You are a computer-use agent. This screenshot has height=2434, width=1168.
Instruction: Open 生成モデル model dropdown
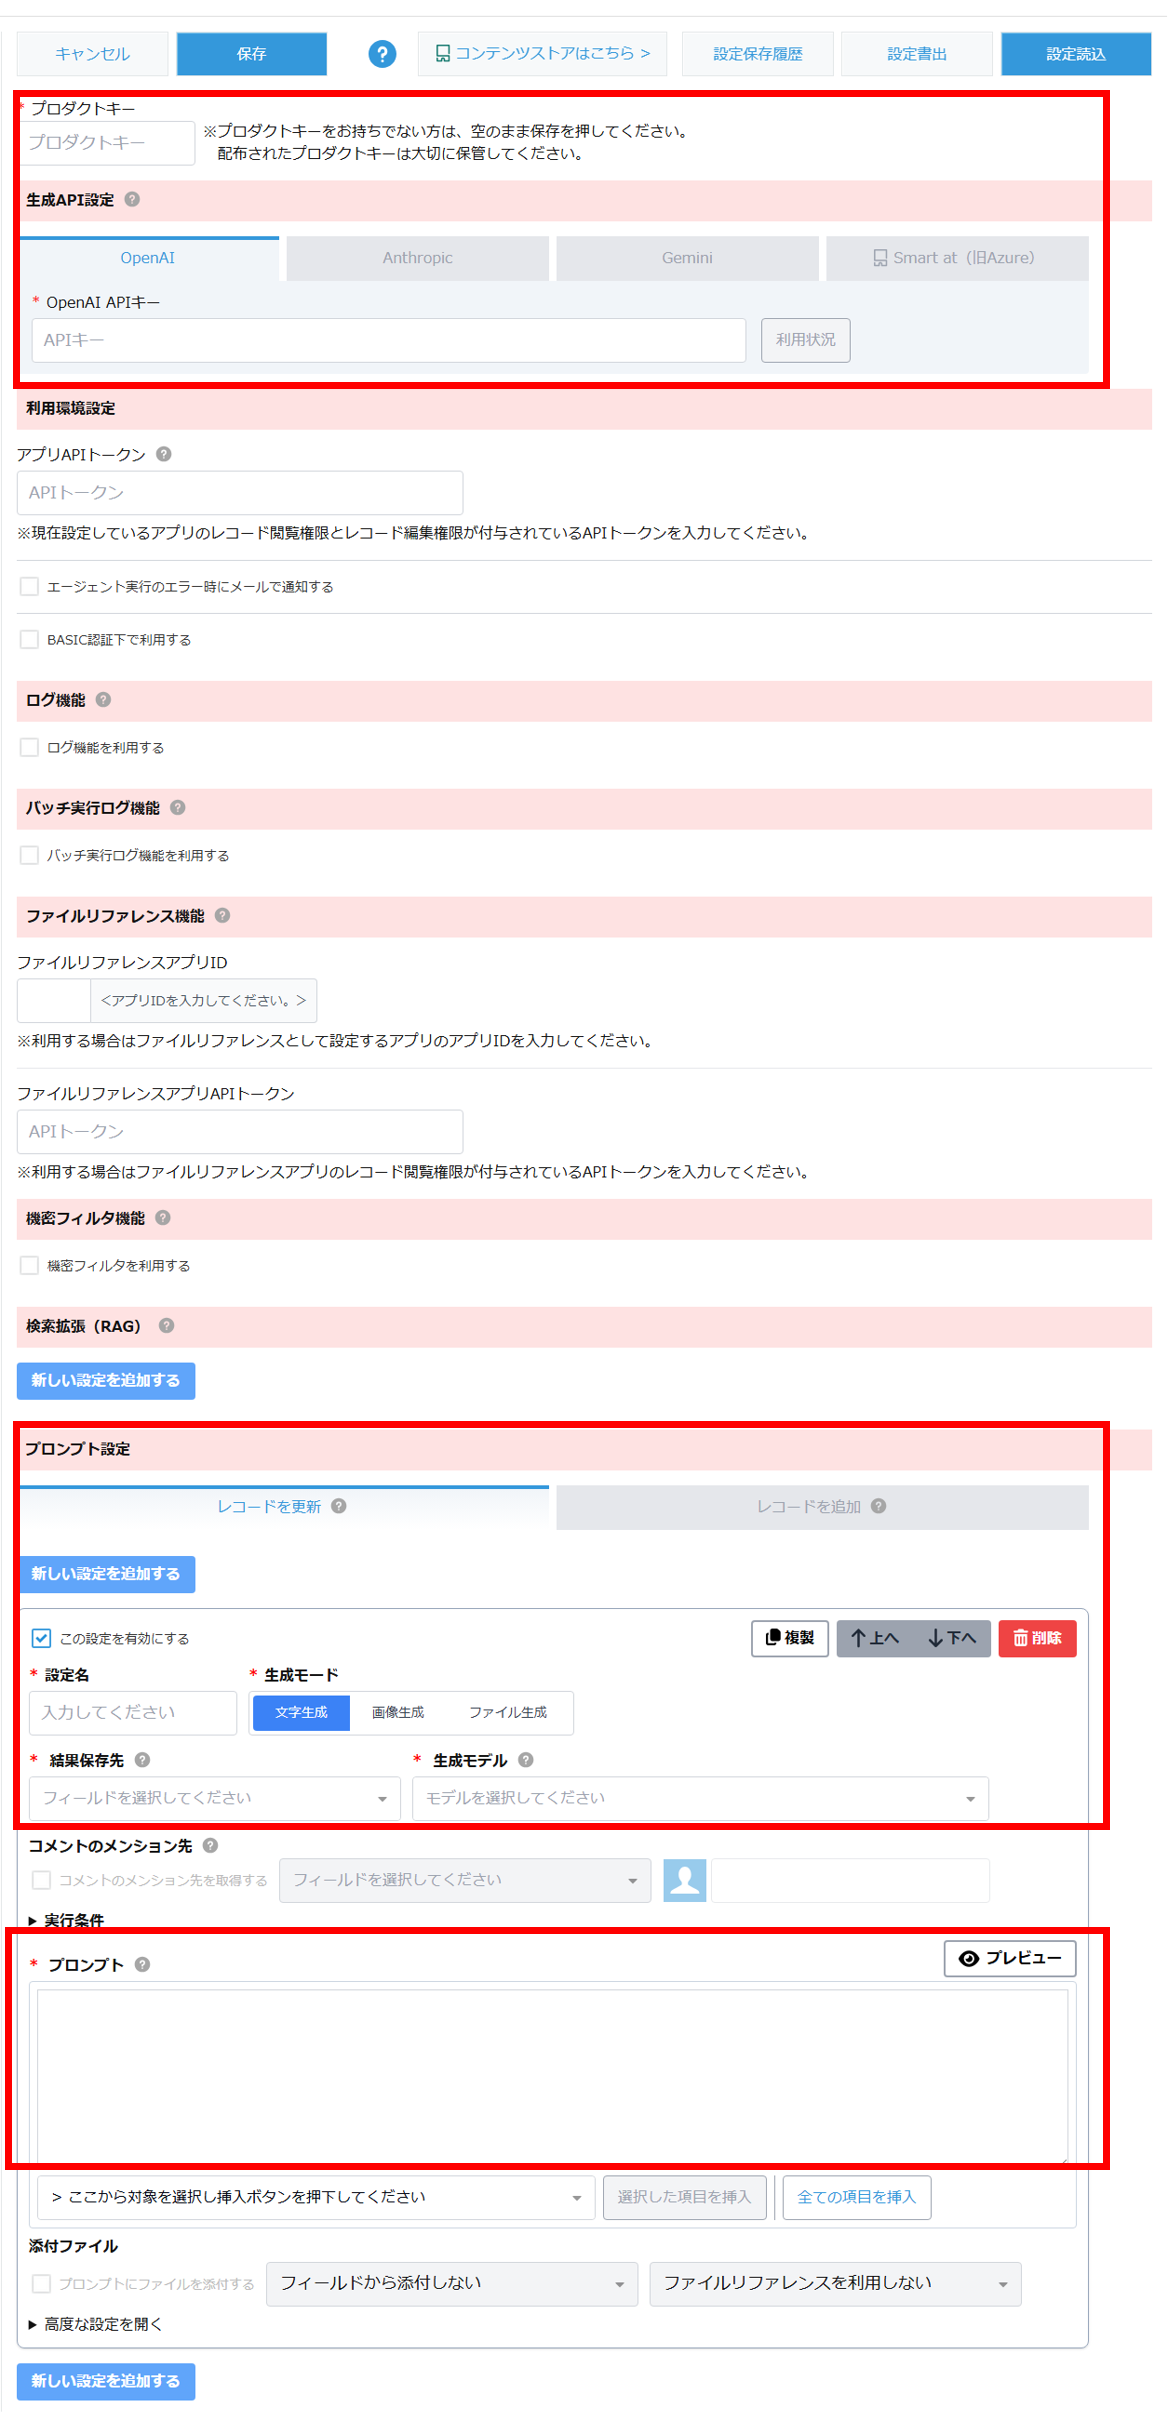[x=700, y=1798]
